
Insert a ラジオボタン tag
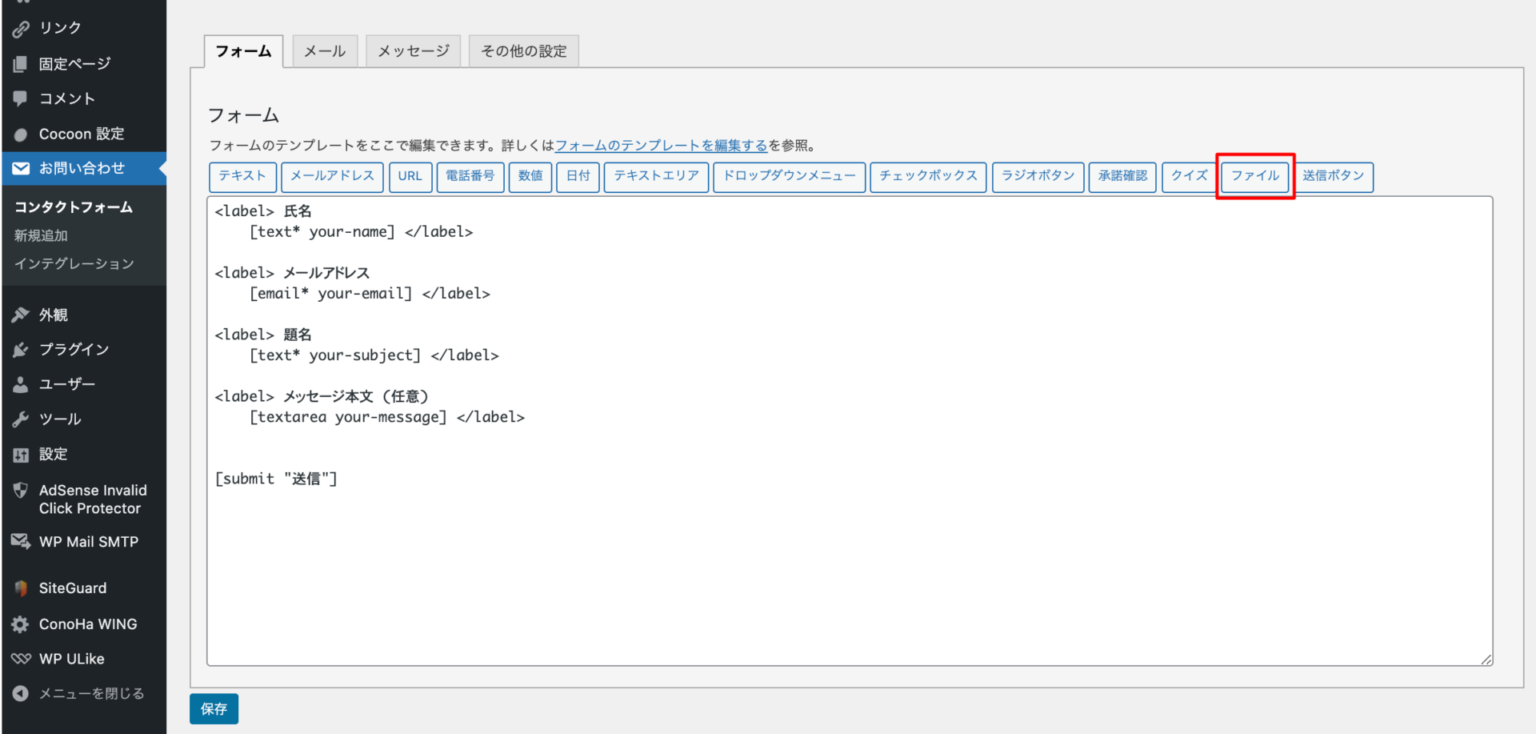(x=1038, y=176)
